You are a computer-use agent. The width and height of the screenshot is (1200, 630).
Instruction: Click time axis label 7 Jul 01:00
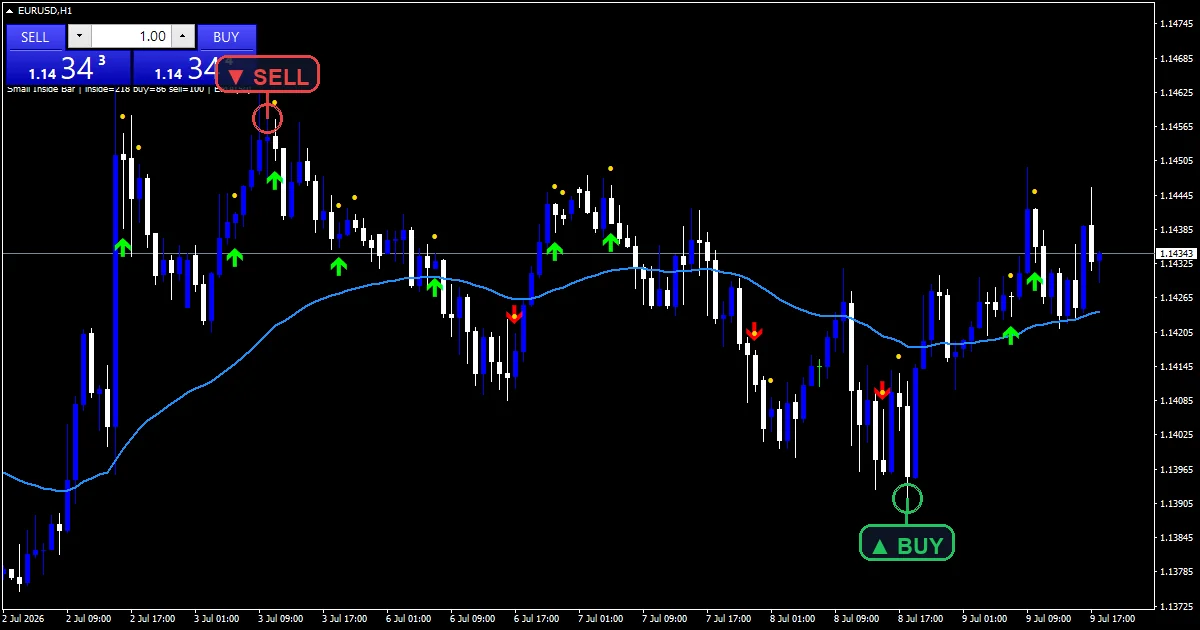click(x=602, y=618)
